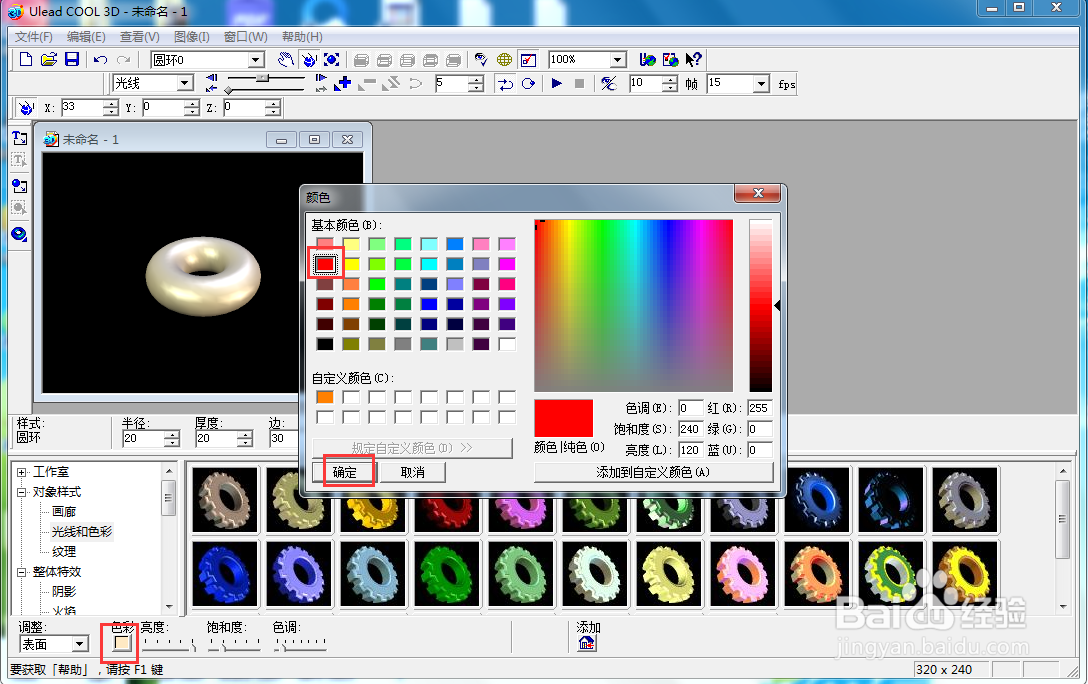Select the Rotate object tool in main toolbar

[309, 60]
